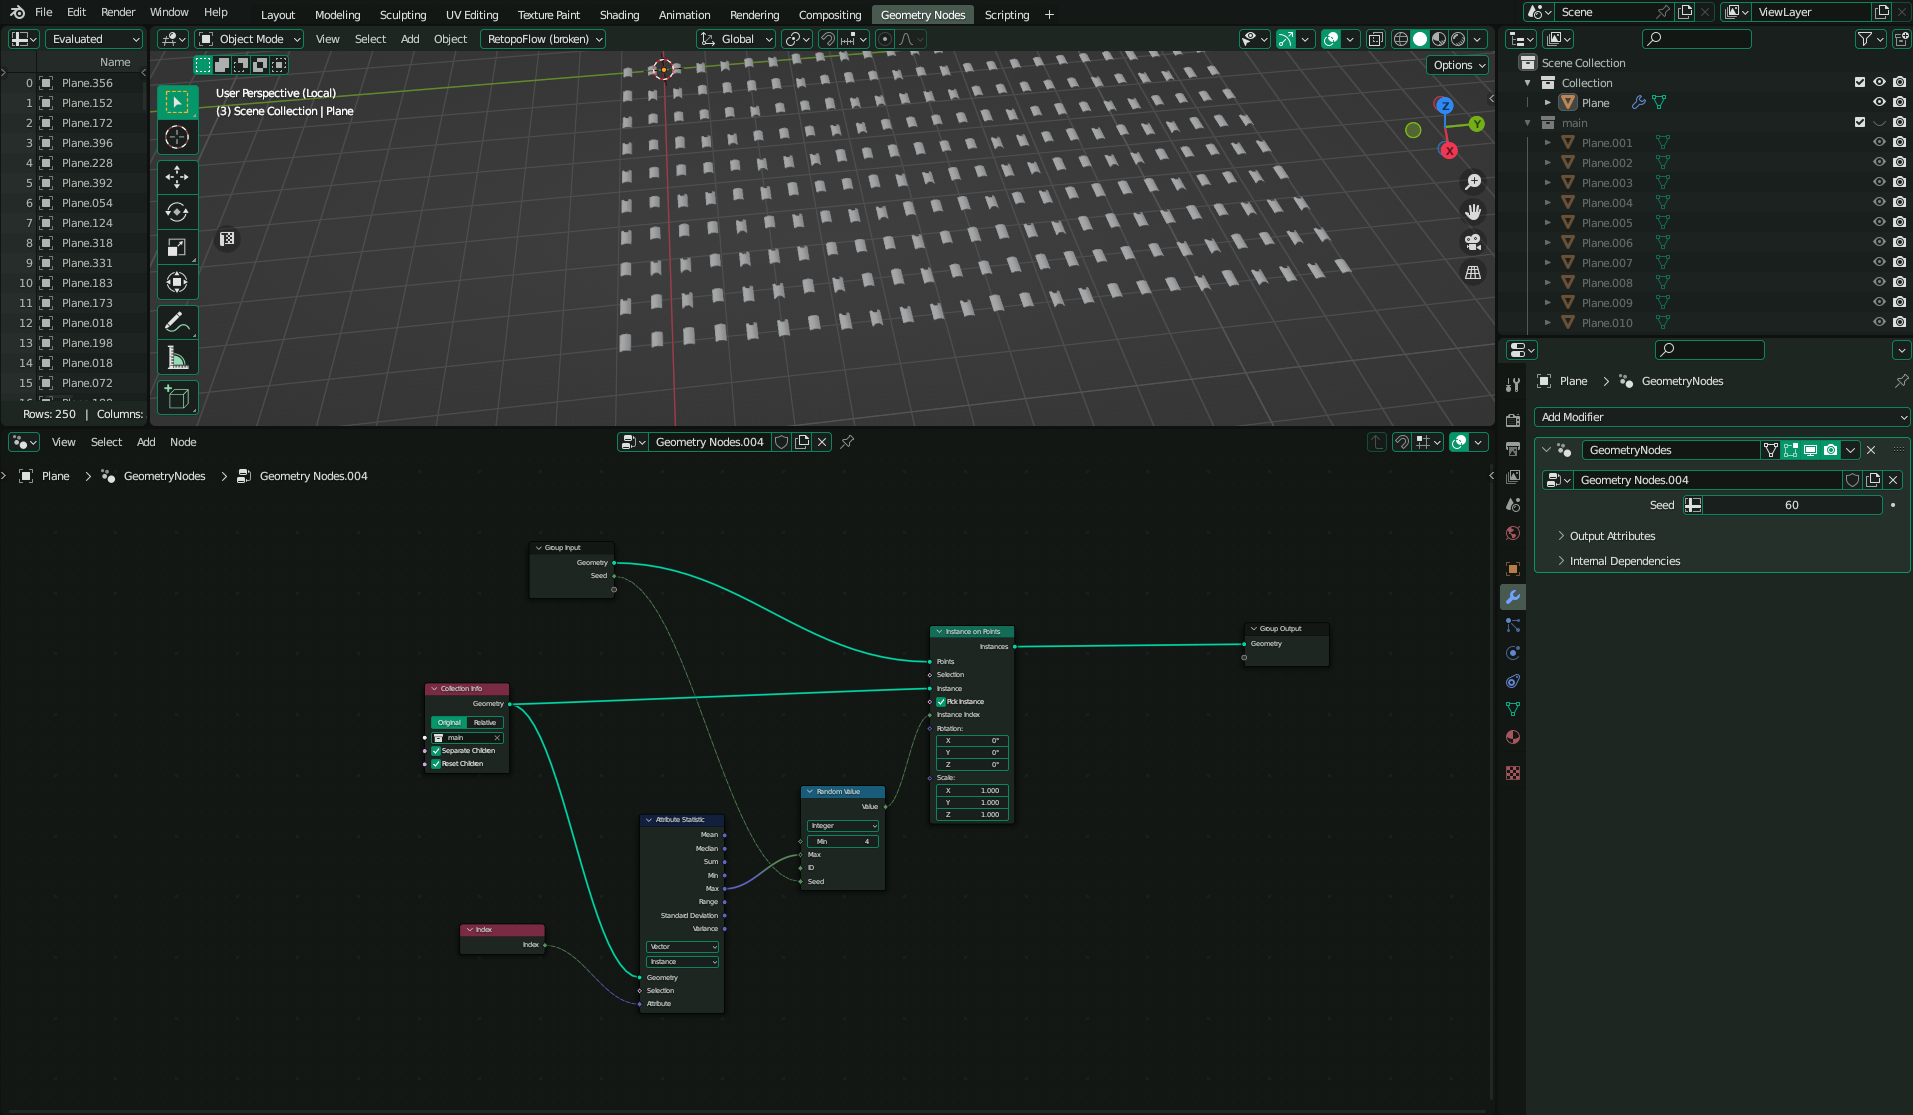
Task: Toggle main collection exclude checkbox
Action: click(1860, 123)
